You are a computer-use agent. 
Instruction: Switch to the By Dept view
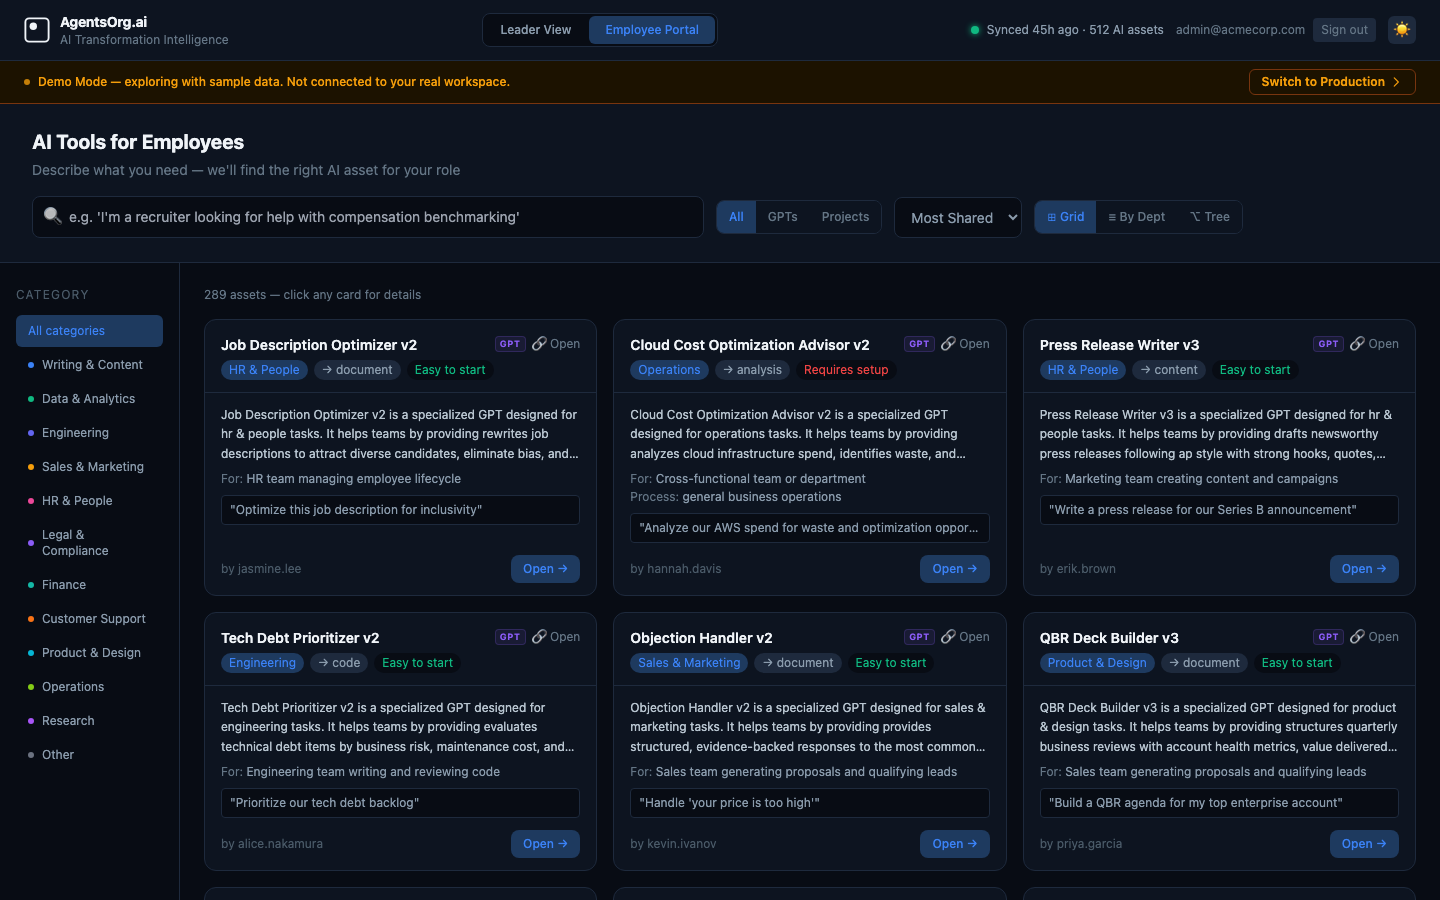[1135, 216]
